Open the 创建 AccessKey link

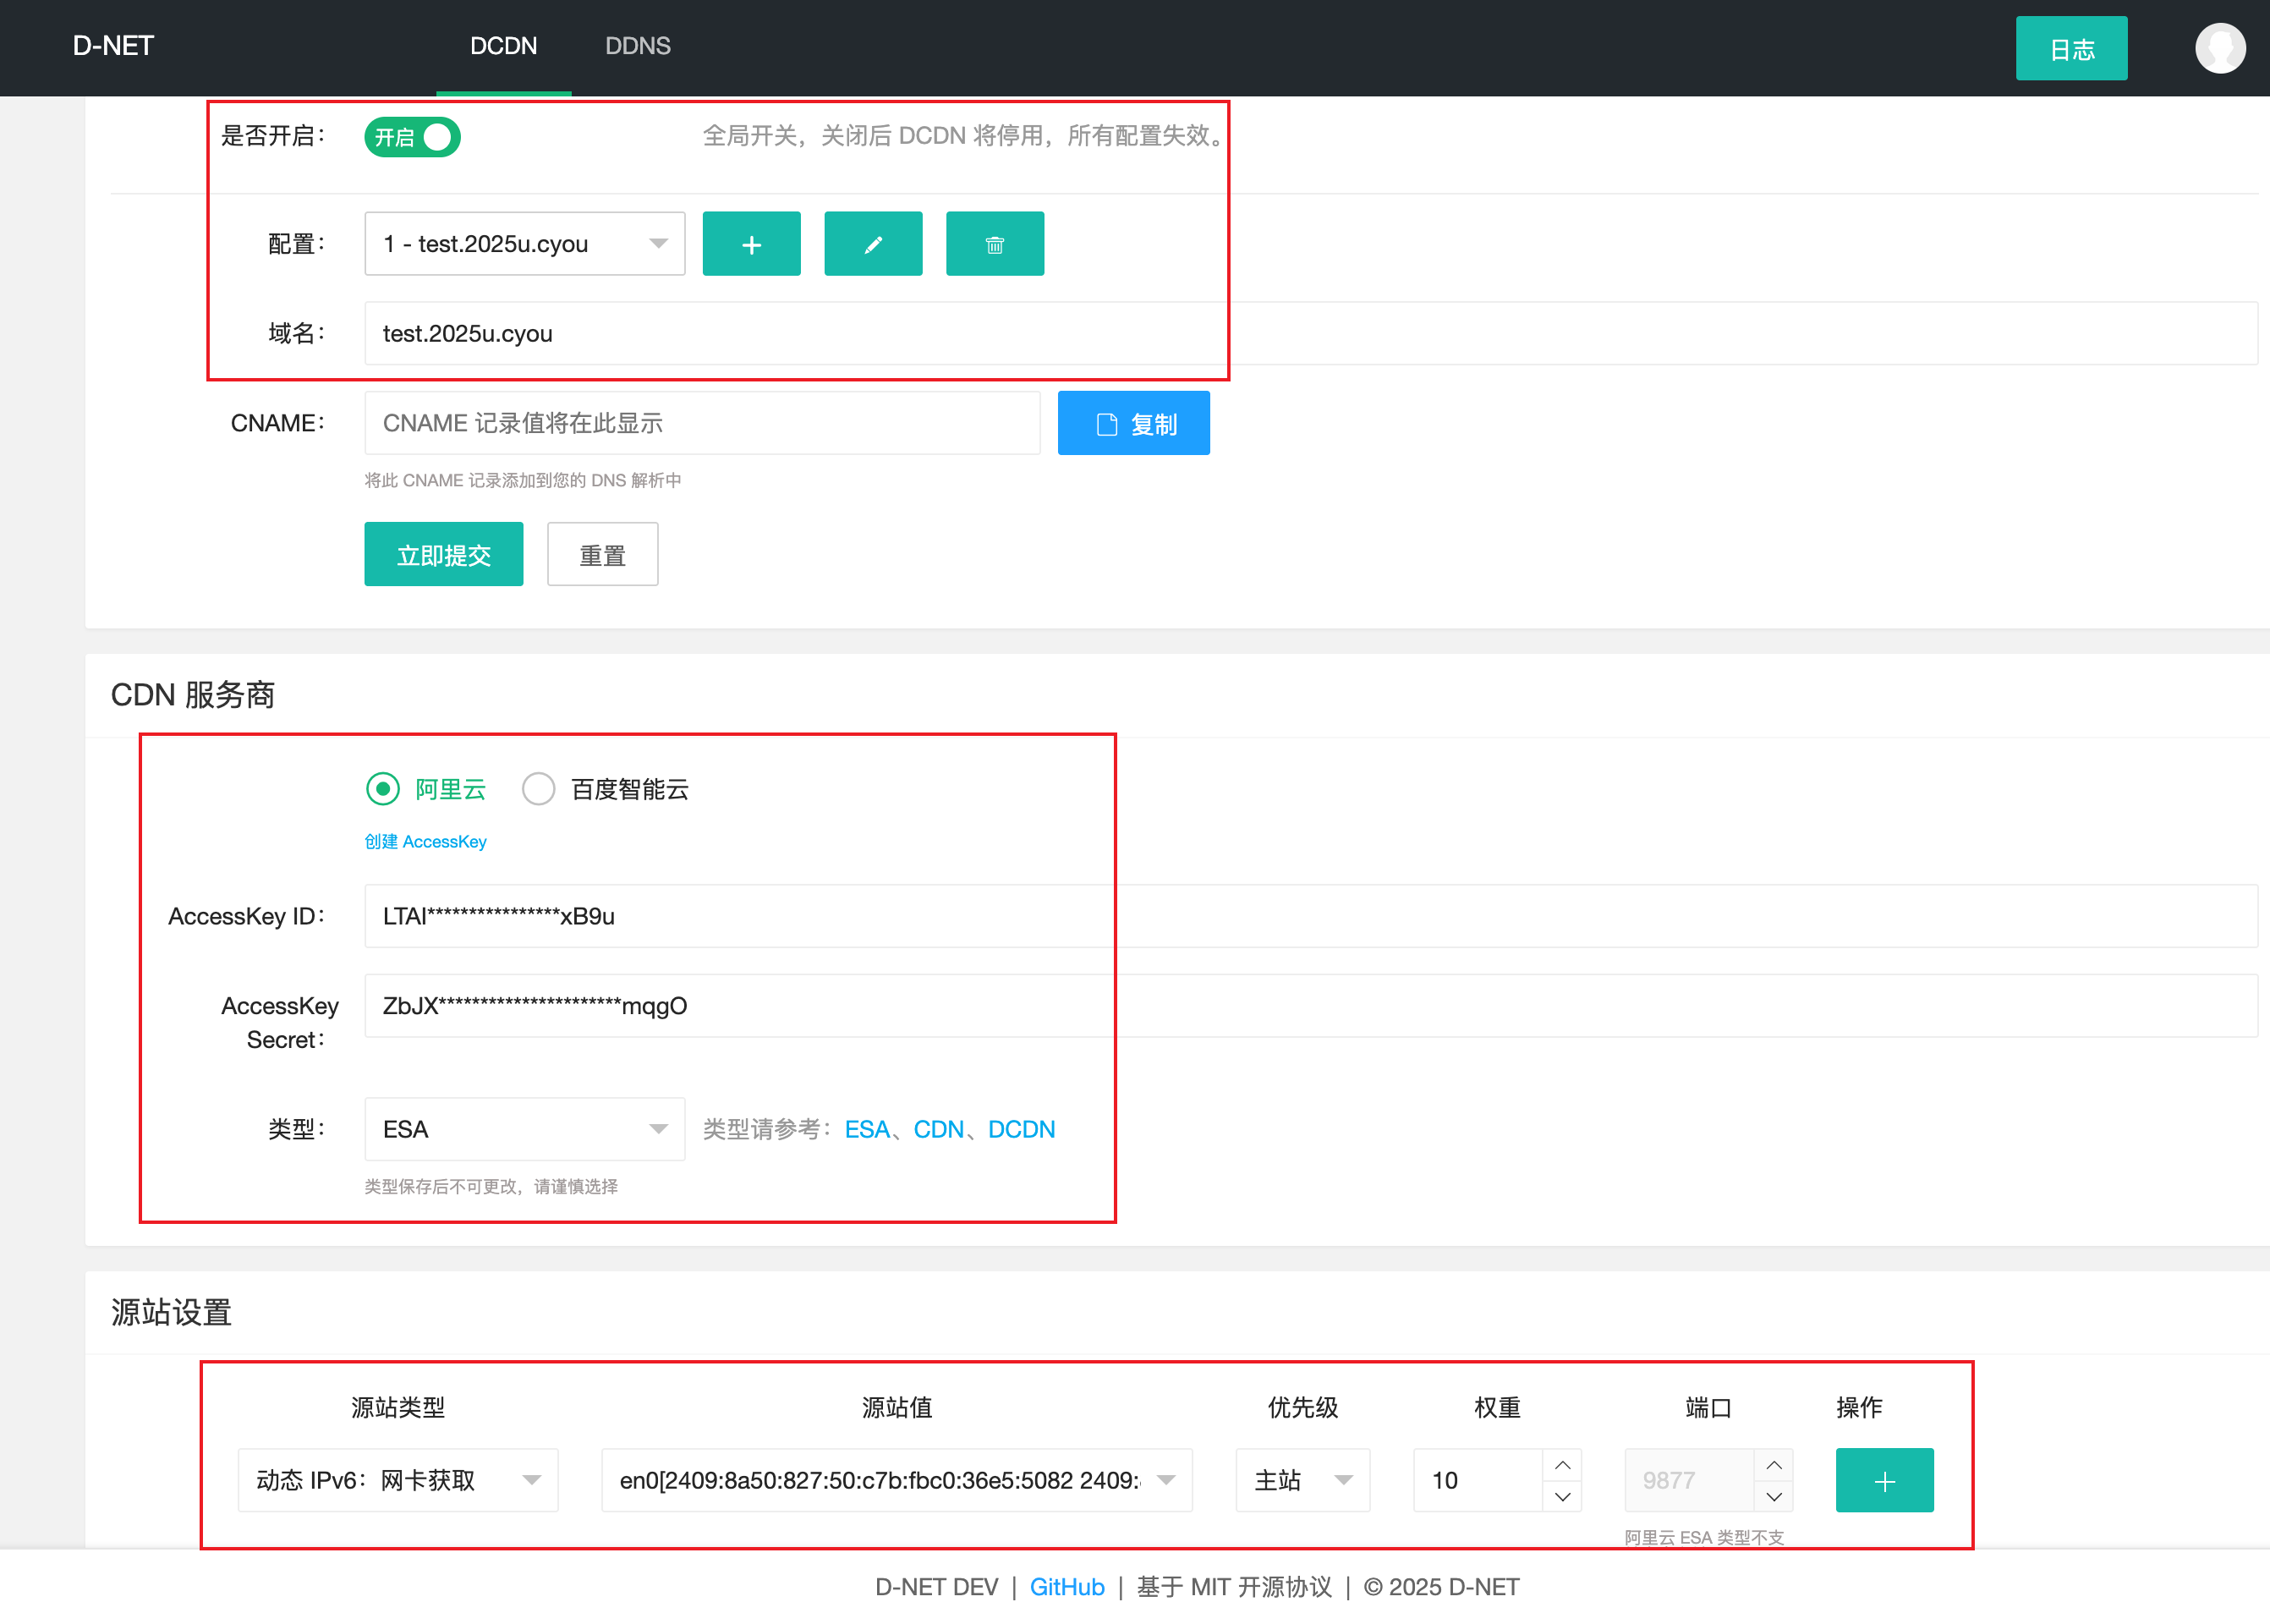(425, 841)
